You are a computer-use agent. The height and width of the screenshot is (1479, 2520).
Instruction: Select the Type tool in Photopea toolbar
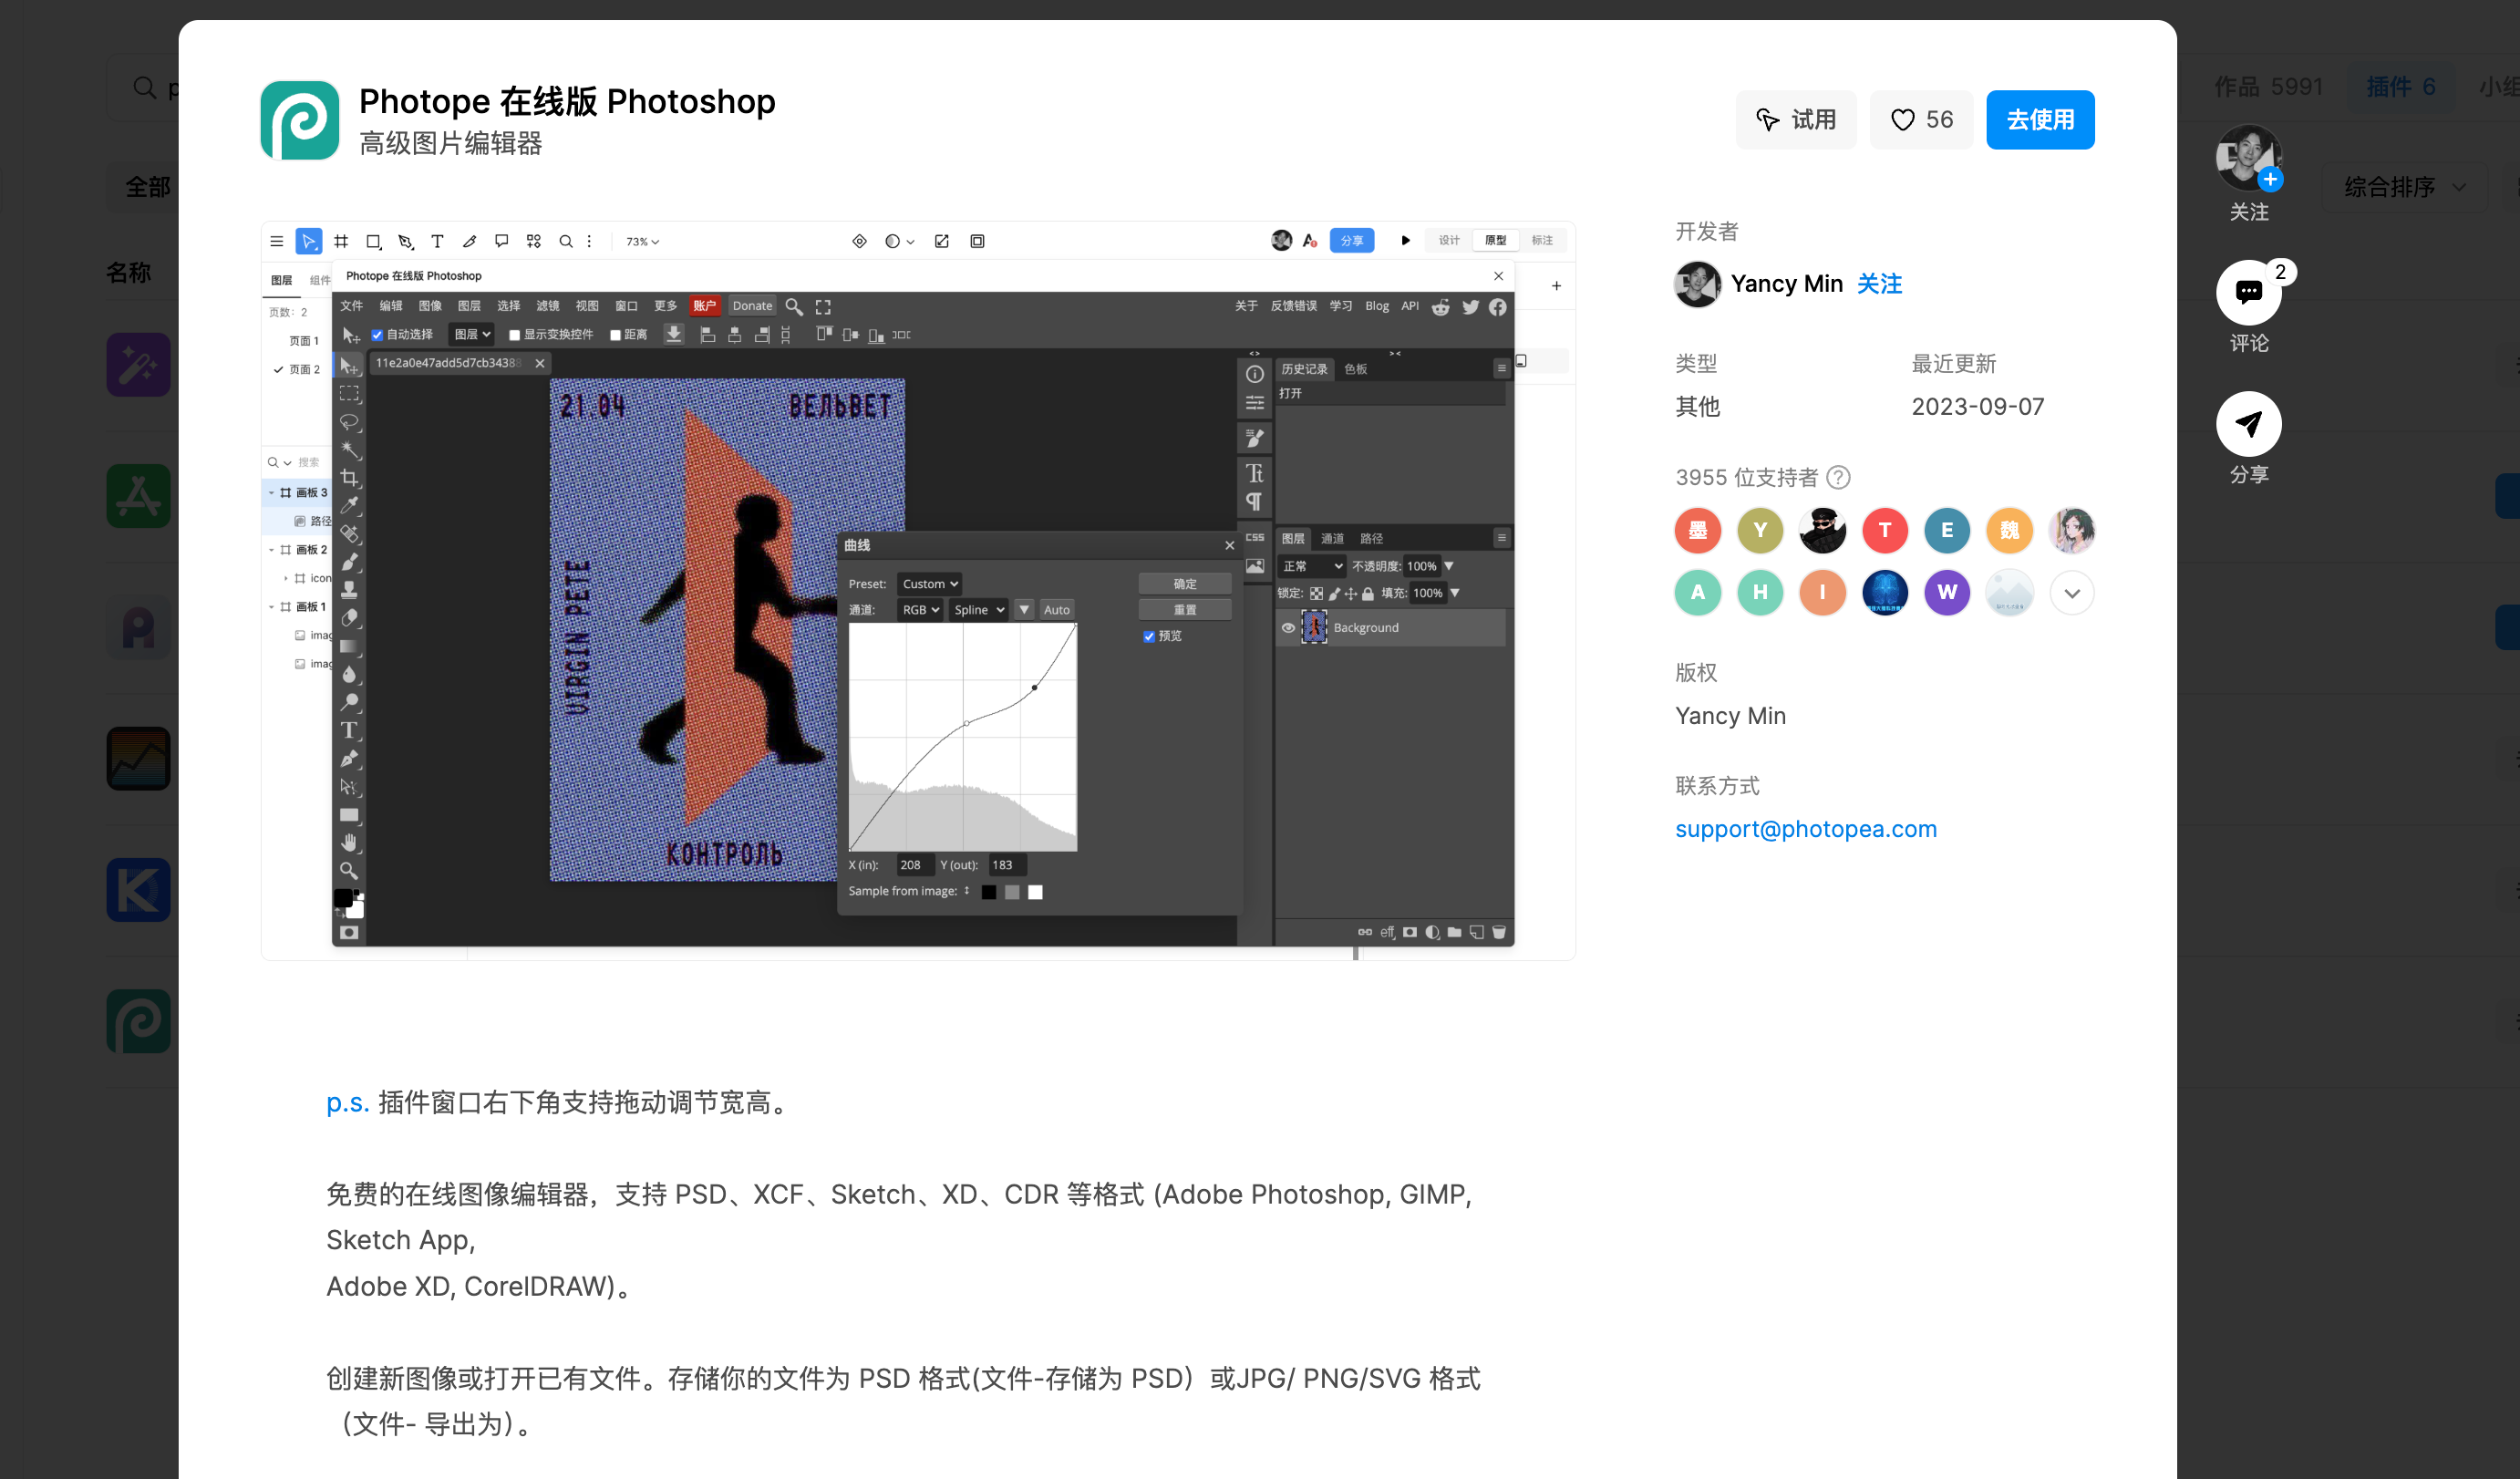[349, 731]
